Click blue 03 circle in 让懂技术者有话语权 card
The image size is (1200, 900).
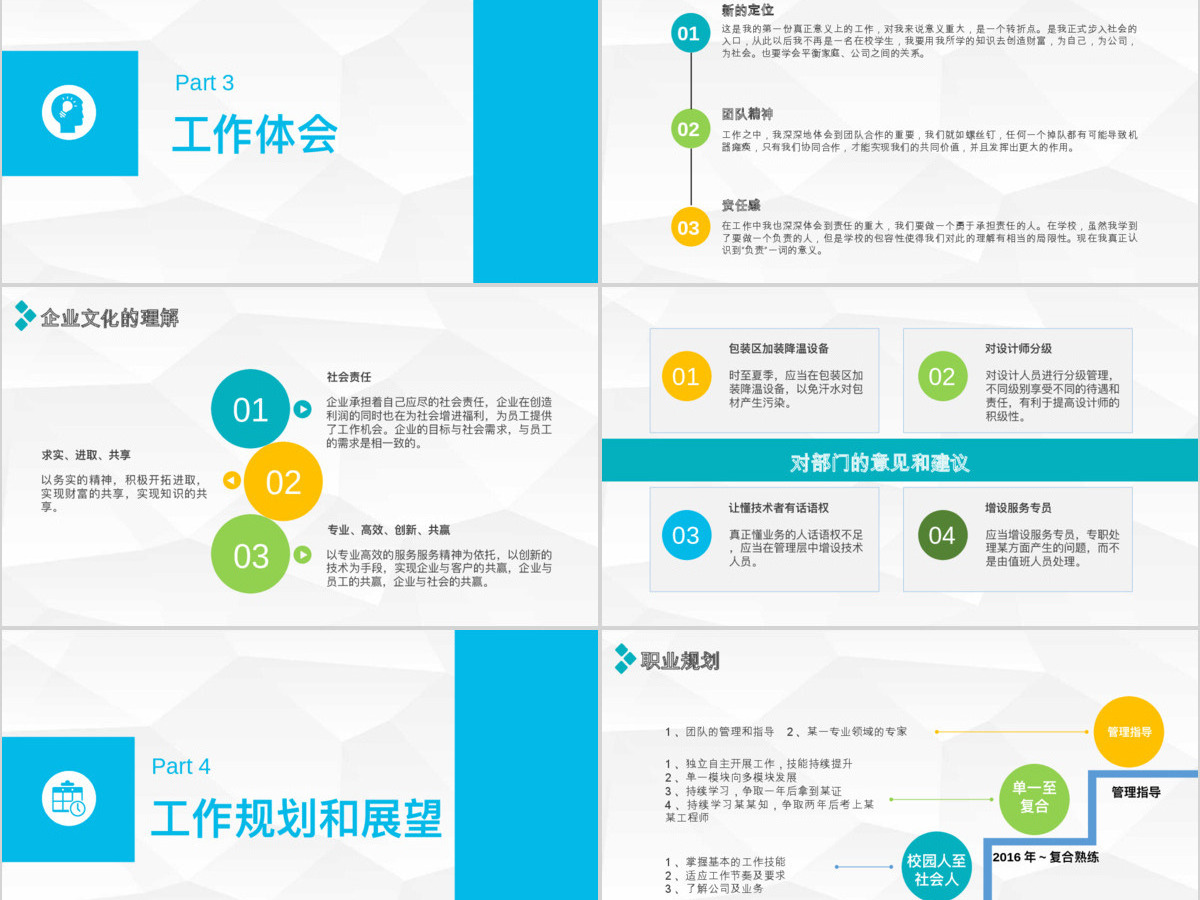tap(686, 535)
